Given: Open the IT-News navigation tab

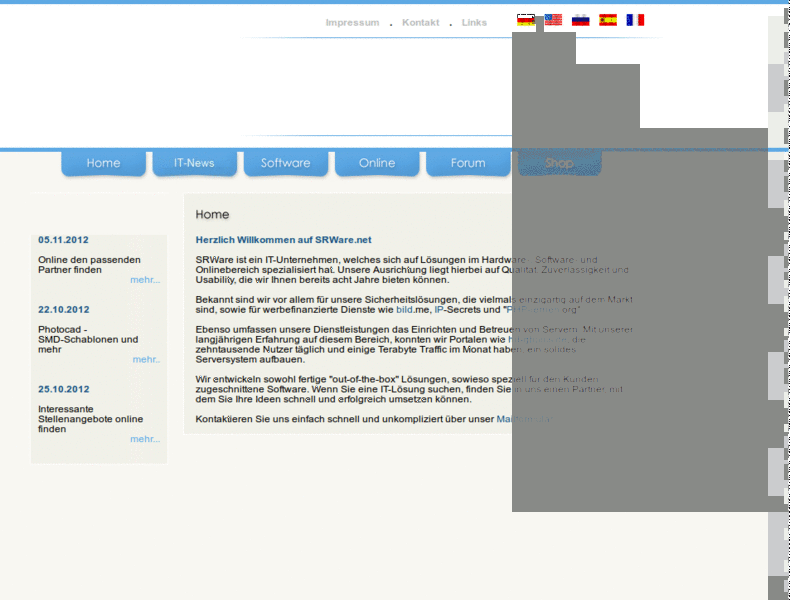Looking at the screenshot, I should pos(194,163).
